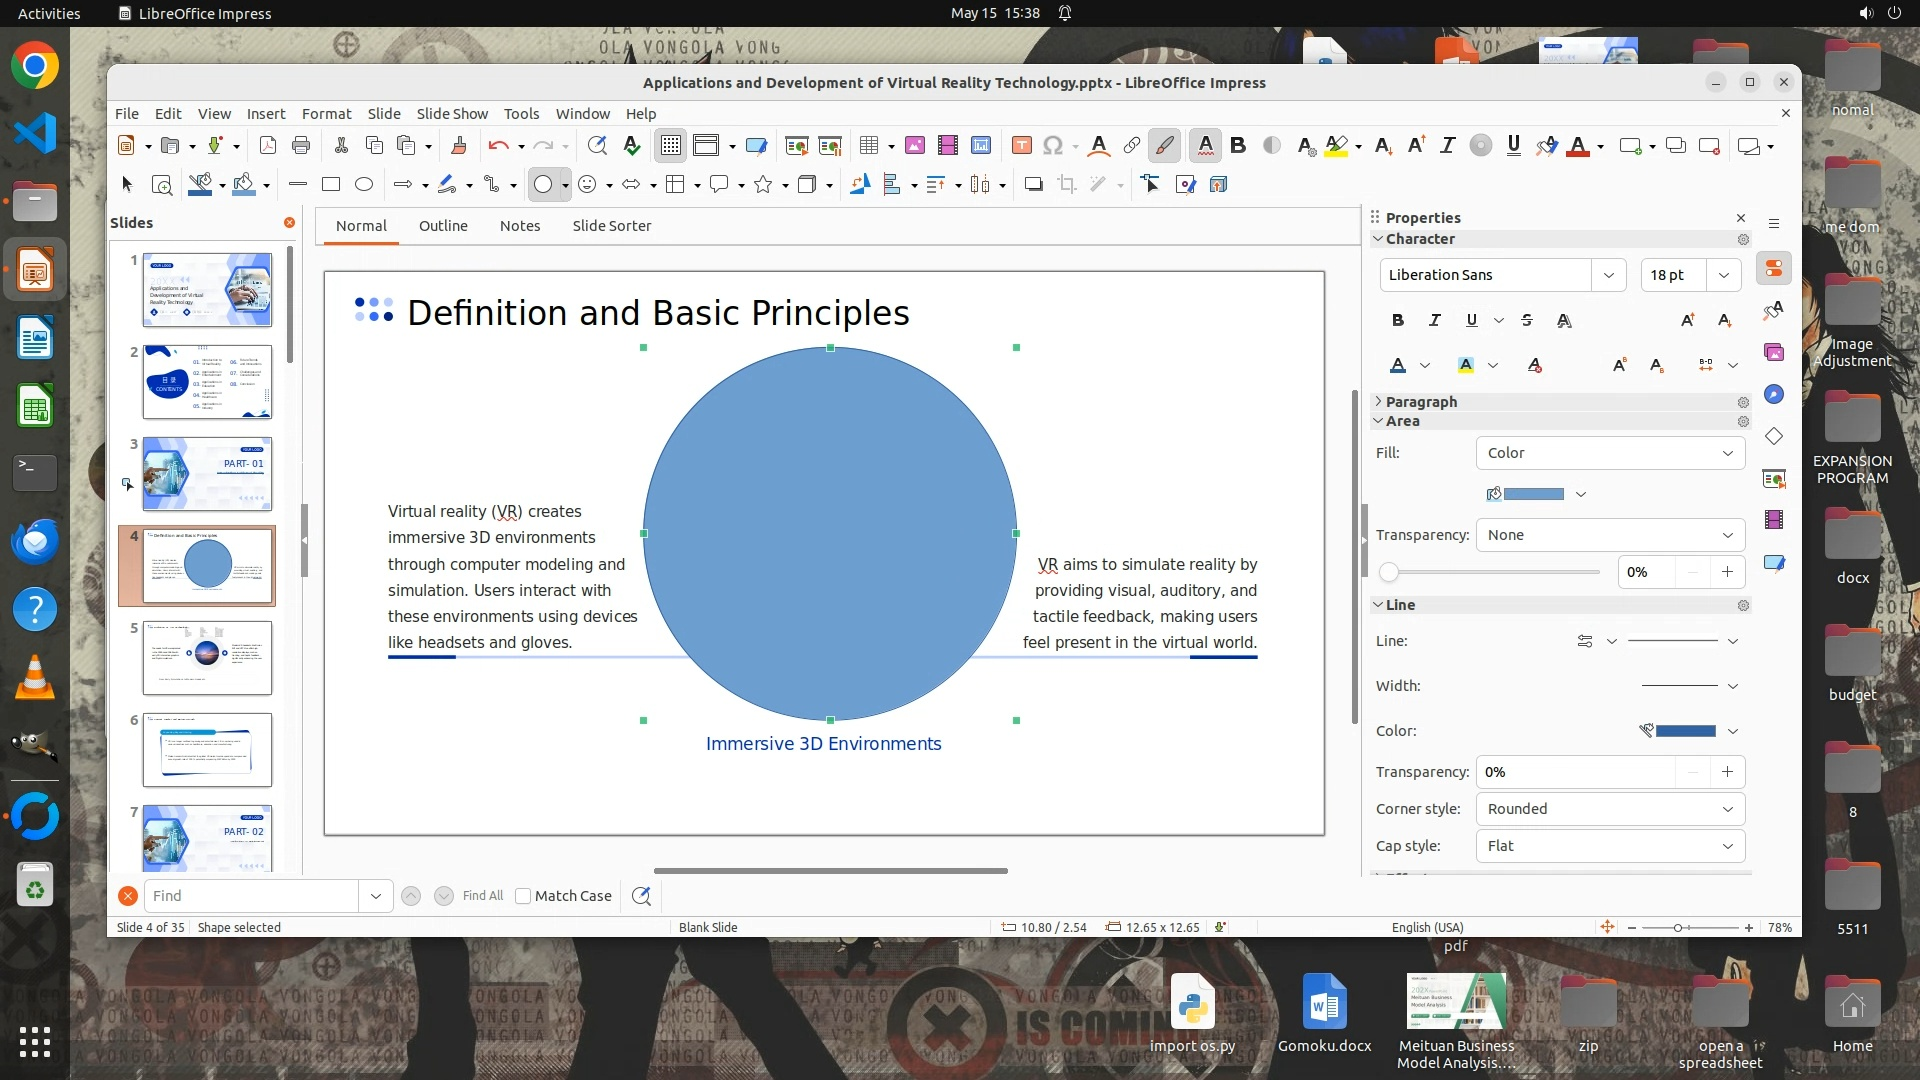1920x1080 pixels.
Task: Open the Corner style dropdown
Action: coord(1610,809)
